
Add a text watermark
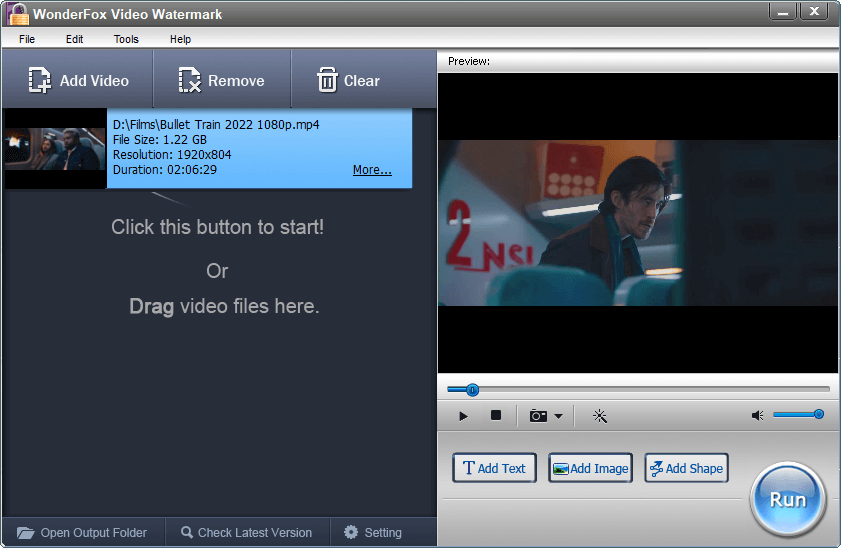point(494,468)
